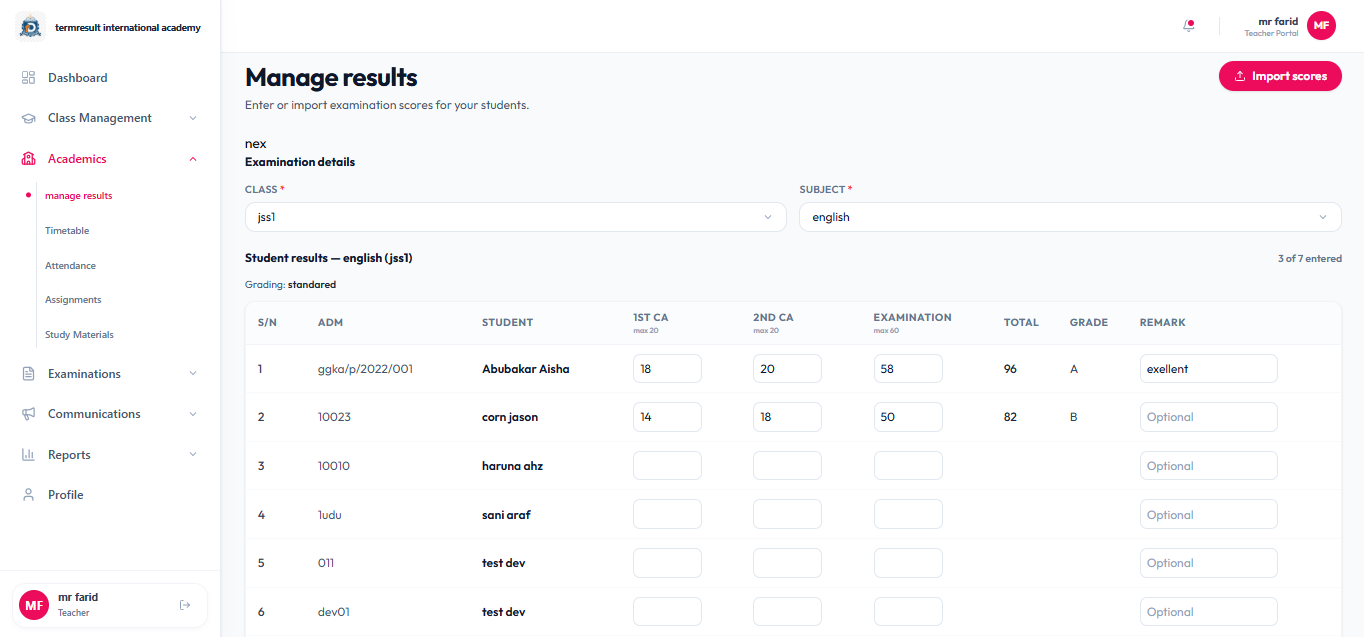Click the EXAMINATION column header

(912, 317)
